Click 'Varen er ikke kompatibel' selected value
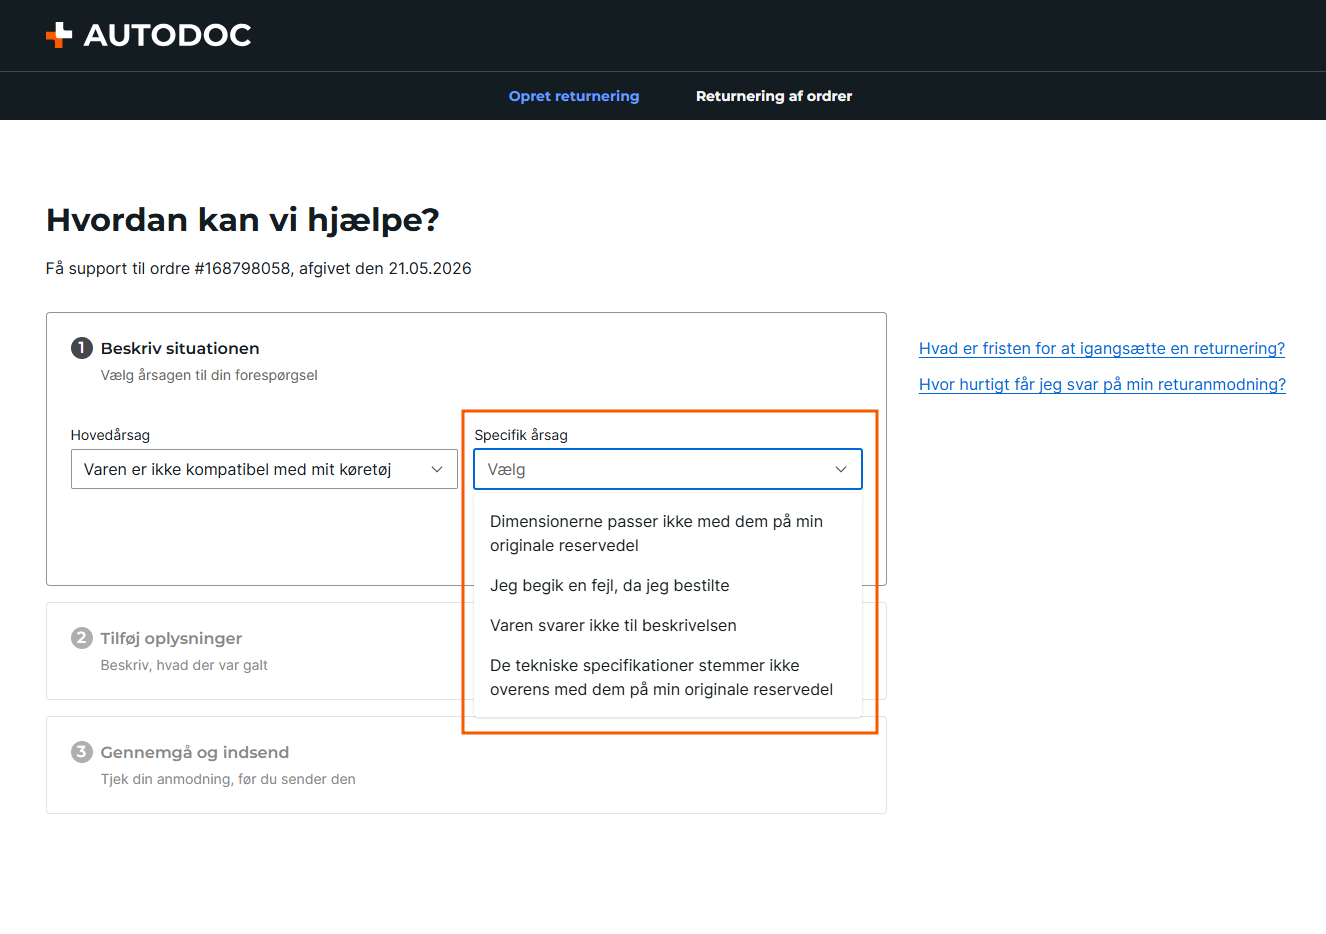The width and height of the screenshot is (1326, 934). pyautogui.click(x=238, y=469)
